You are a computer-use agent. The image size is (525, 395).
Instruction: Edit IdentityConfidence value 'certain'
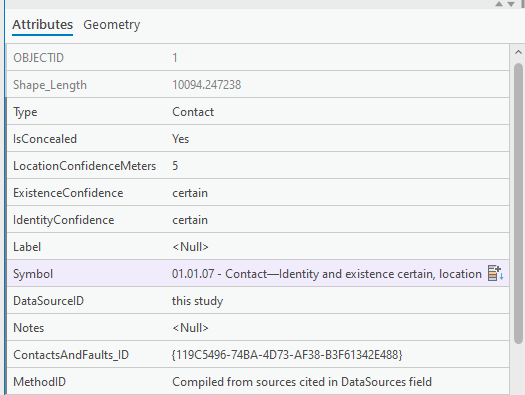[190, 220]
